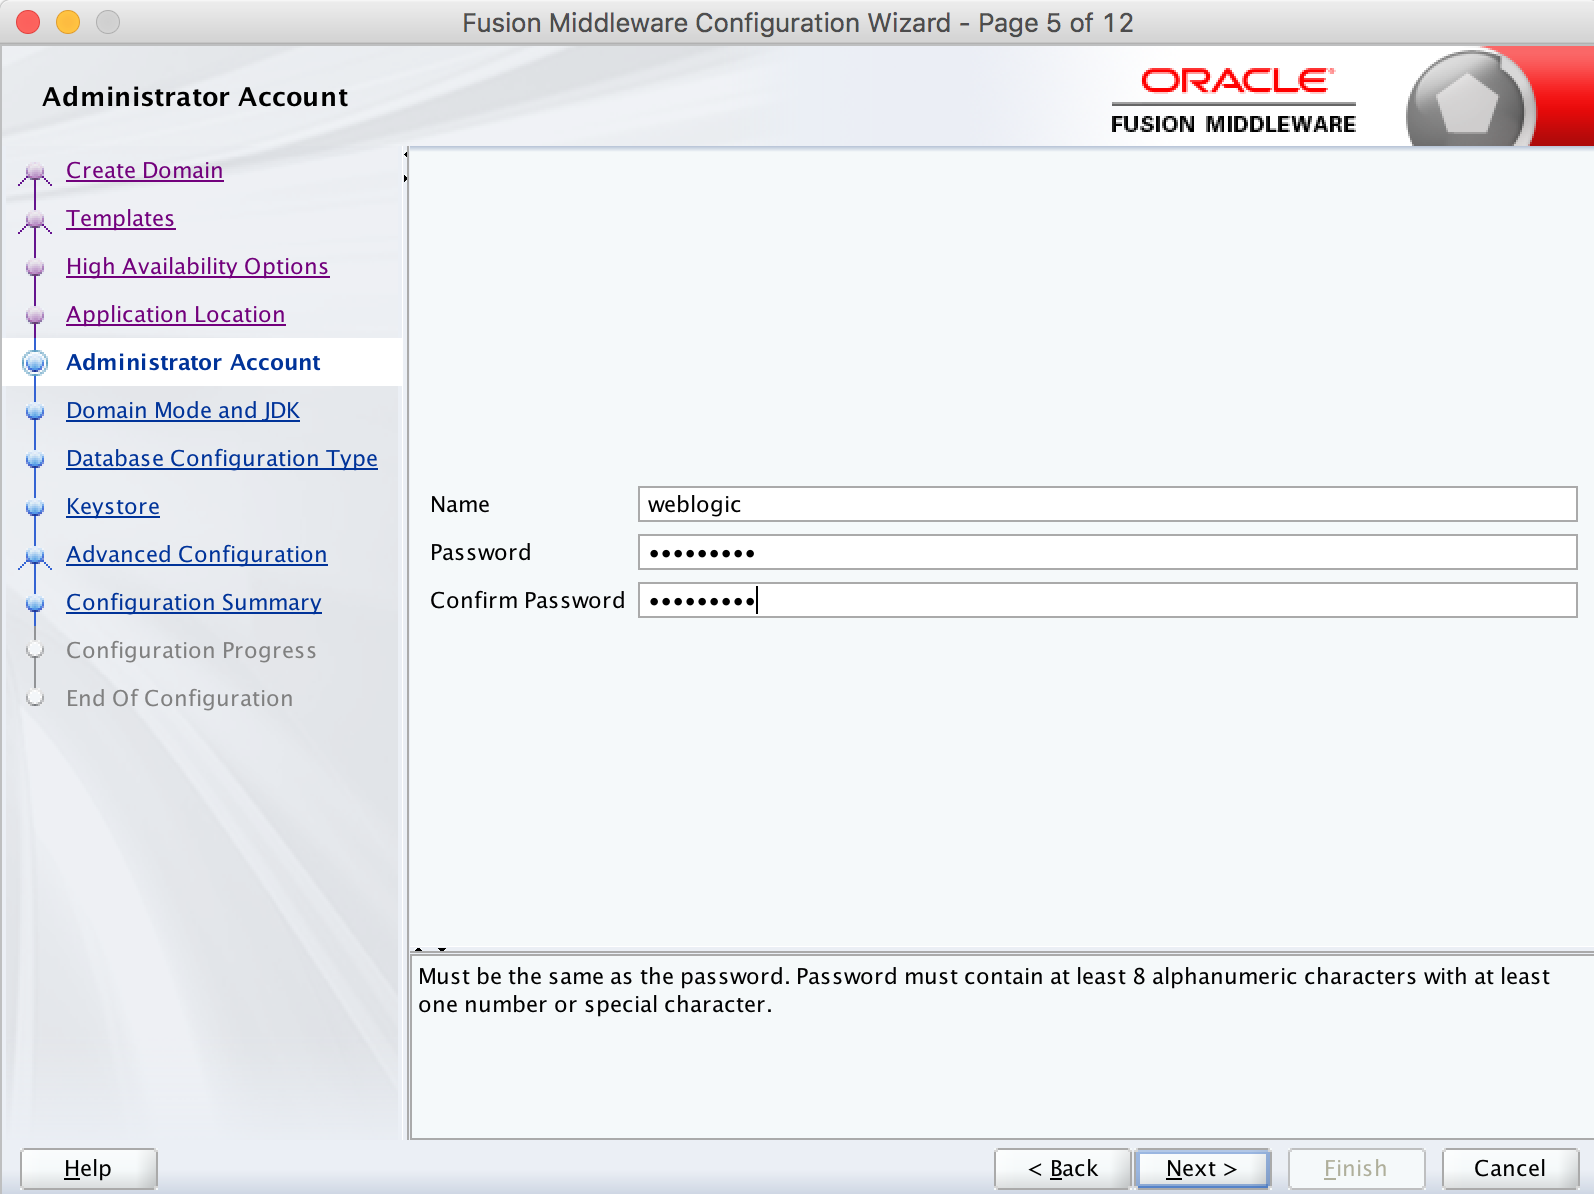Proceed with the Next button
Viewport: 1594px width, 1194px height.
click(x=1203, y=1168)
